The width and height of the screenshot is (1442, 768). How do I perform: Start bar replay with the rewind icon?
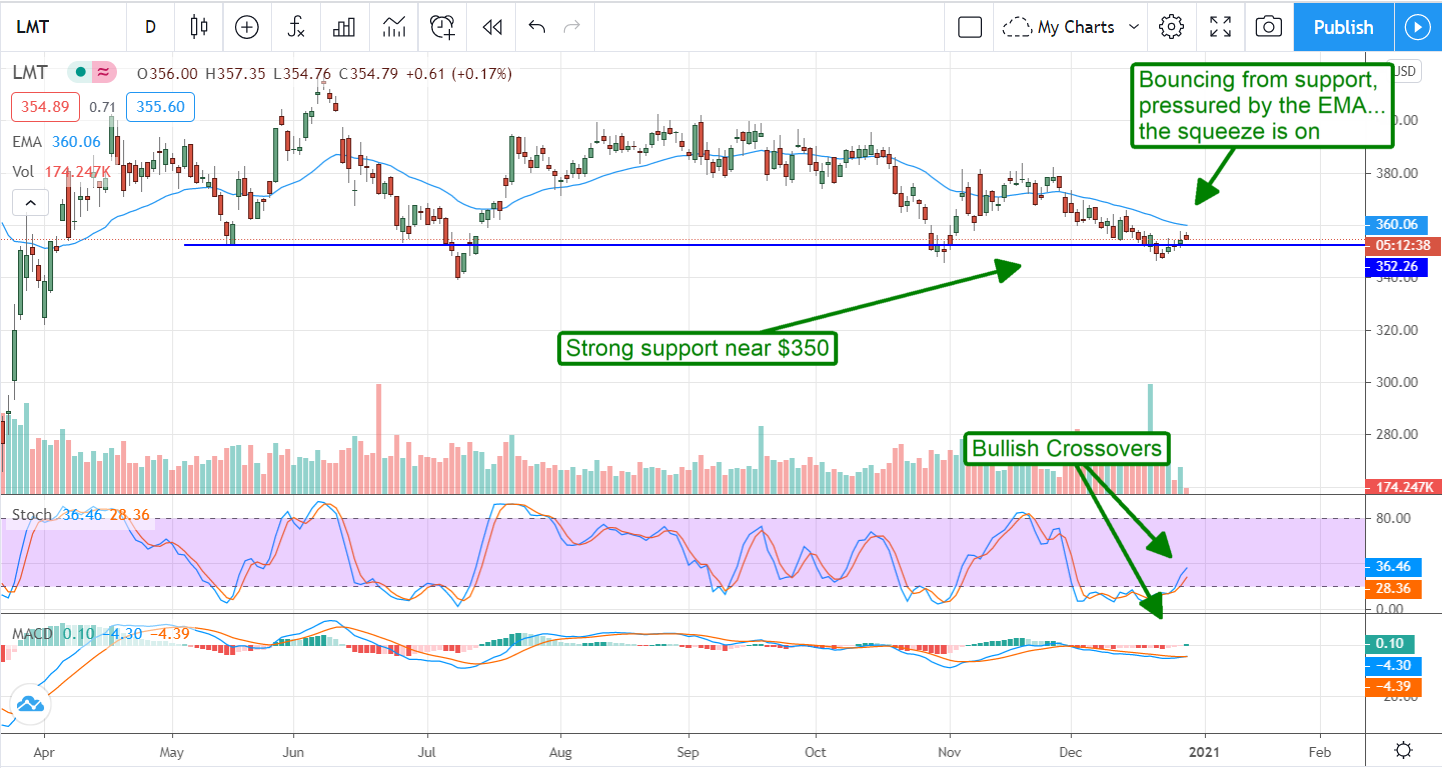point(491,27)
